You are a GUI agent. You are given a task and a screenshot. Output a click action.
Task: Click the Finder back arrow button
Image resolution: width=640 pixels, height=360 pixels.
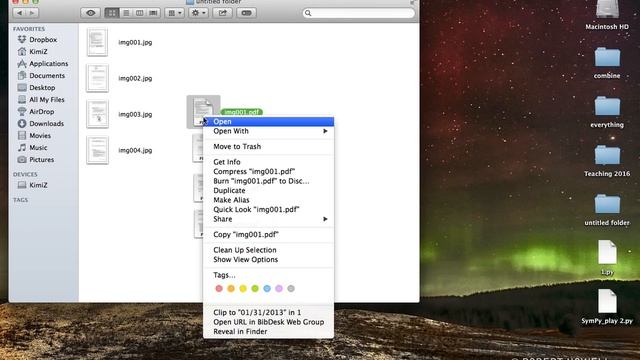[x=19, y=13]
